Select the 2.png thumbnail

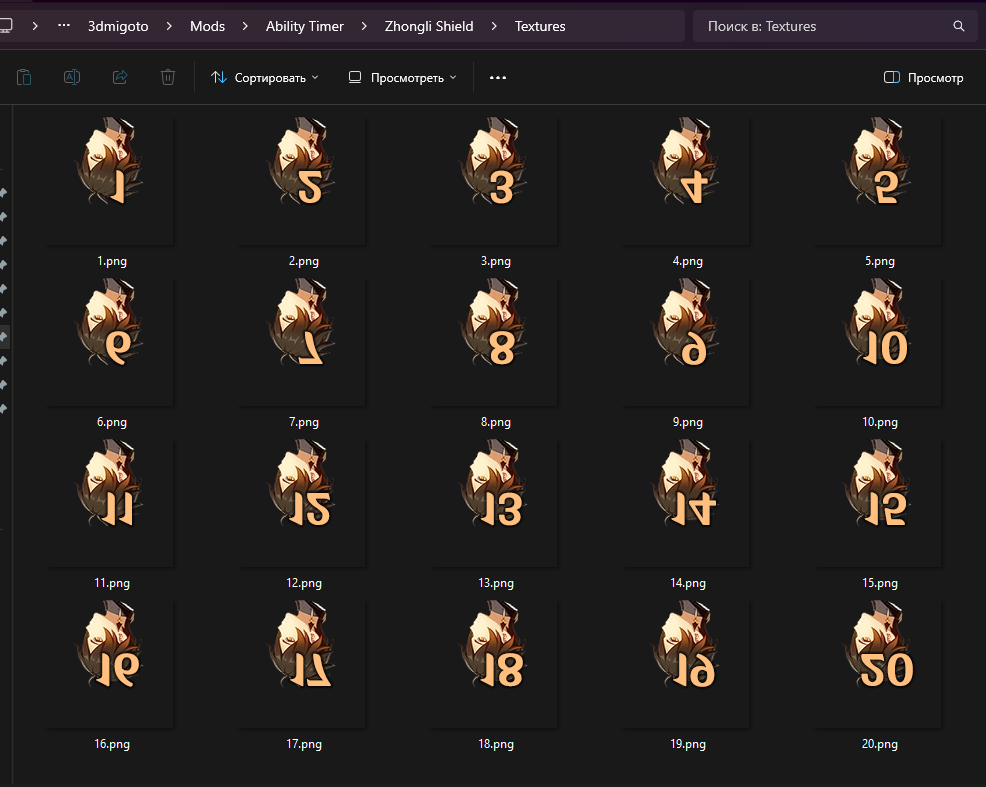point(302,180)
